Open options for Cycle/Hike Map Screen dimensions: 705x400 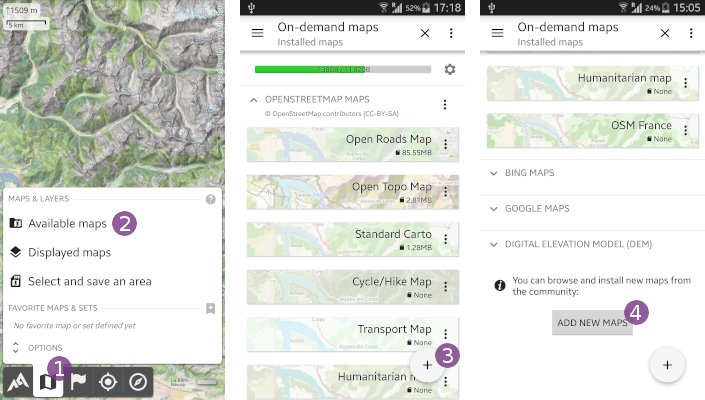446,287
